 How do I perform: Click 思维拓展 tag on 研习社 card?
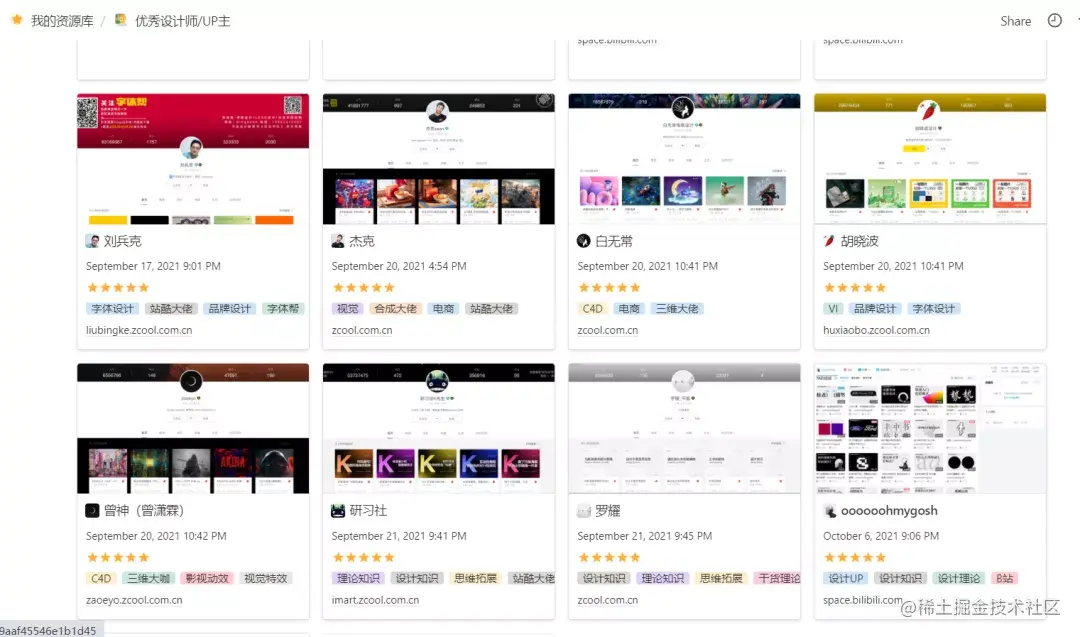coord(475,578)
